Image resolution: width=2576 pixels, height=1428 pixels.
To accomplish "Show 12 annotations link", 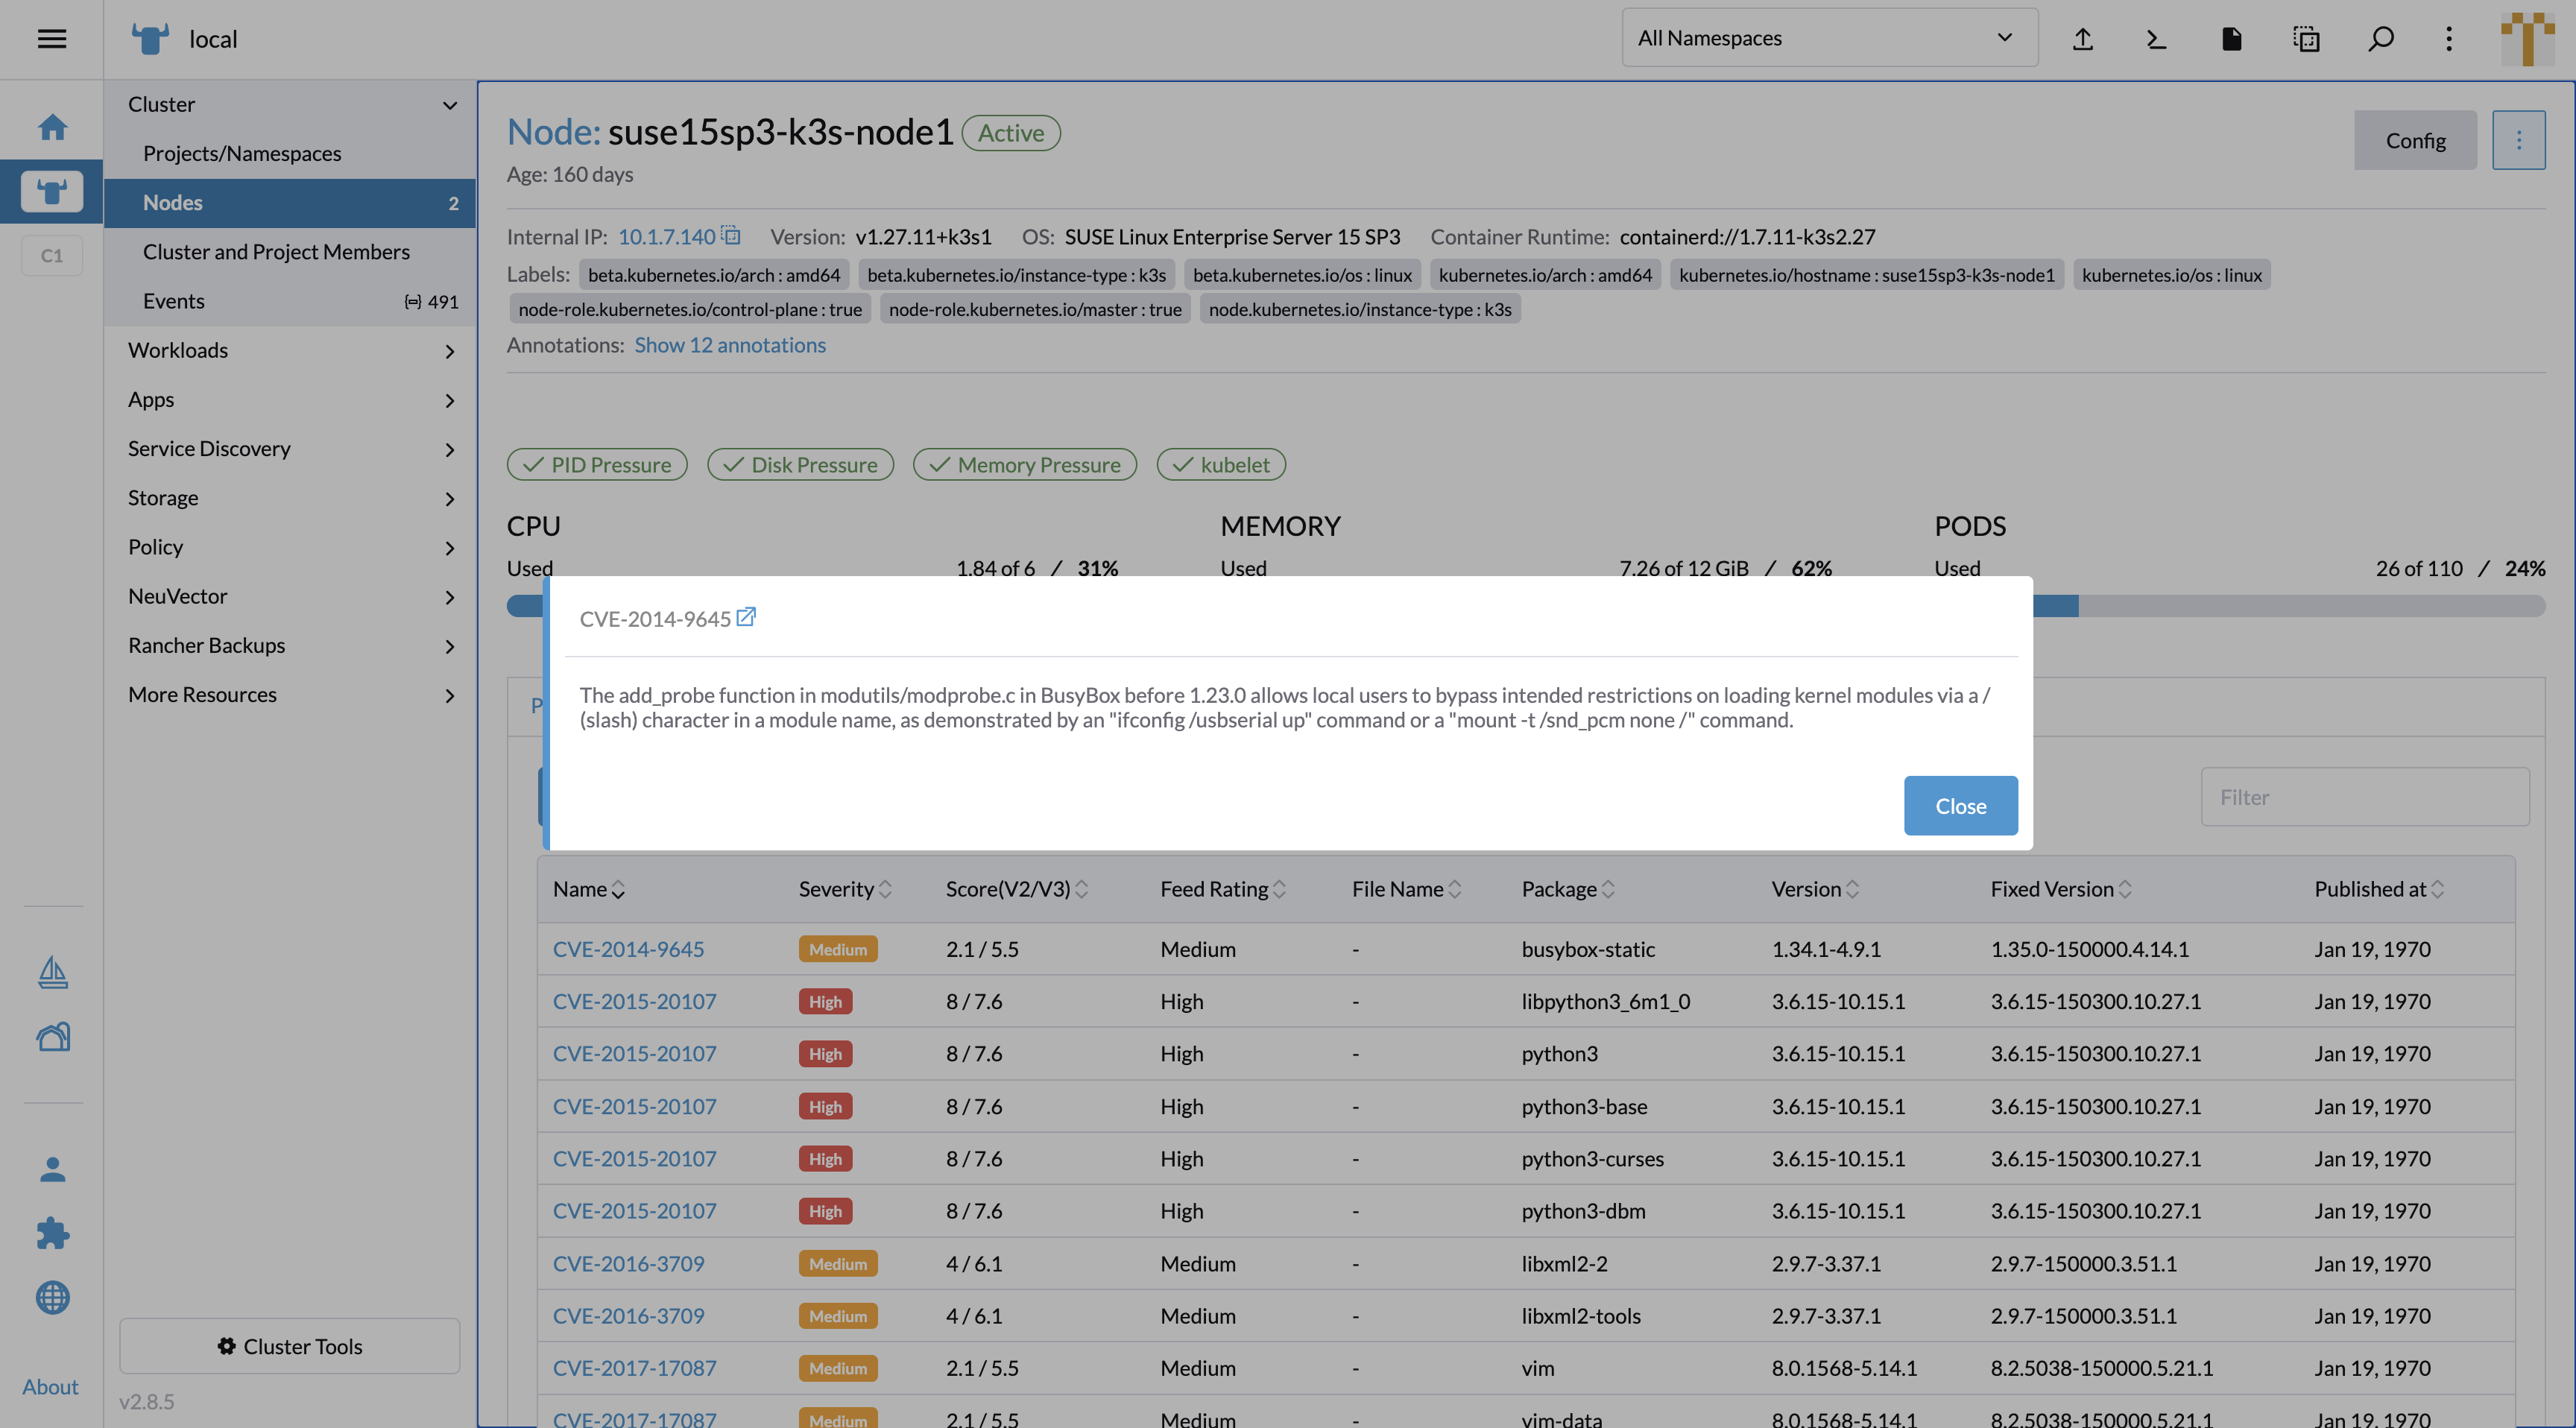I will [730, 345].
